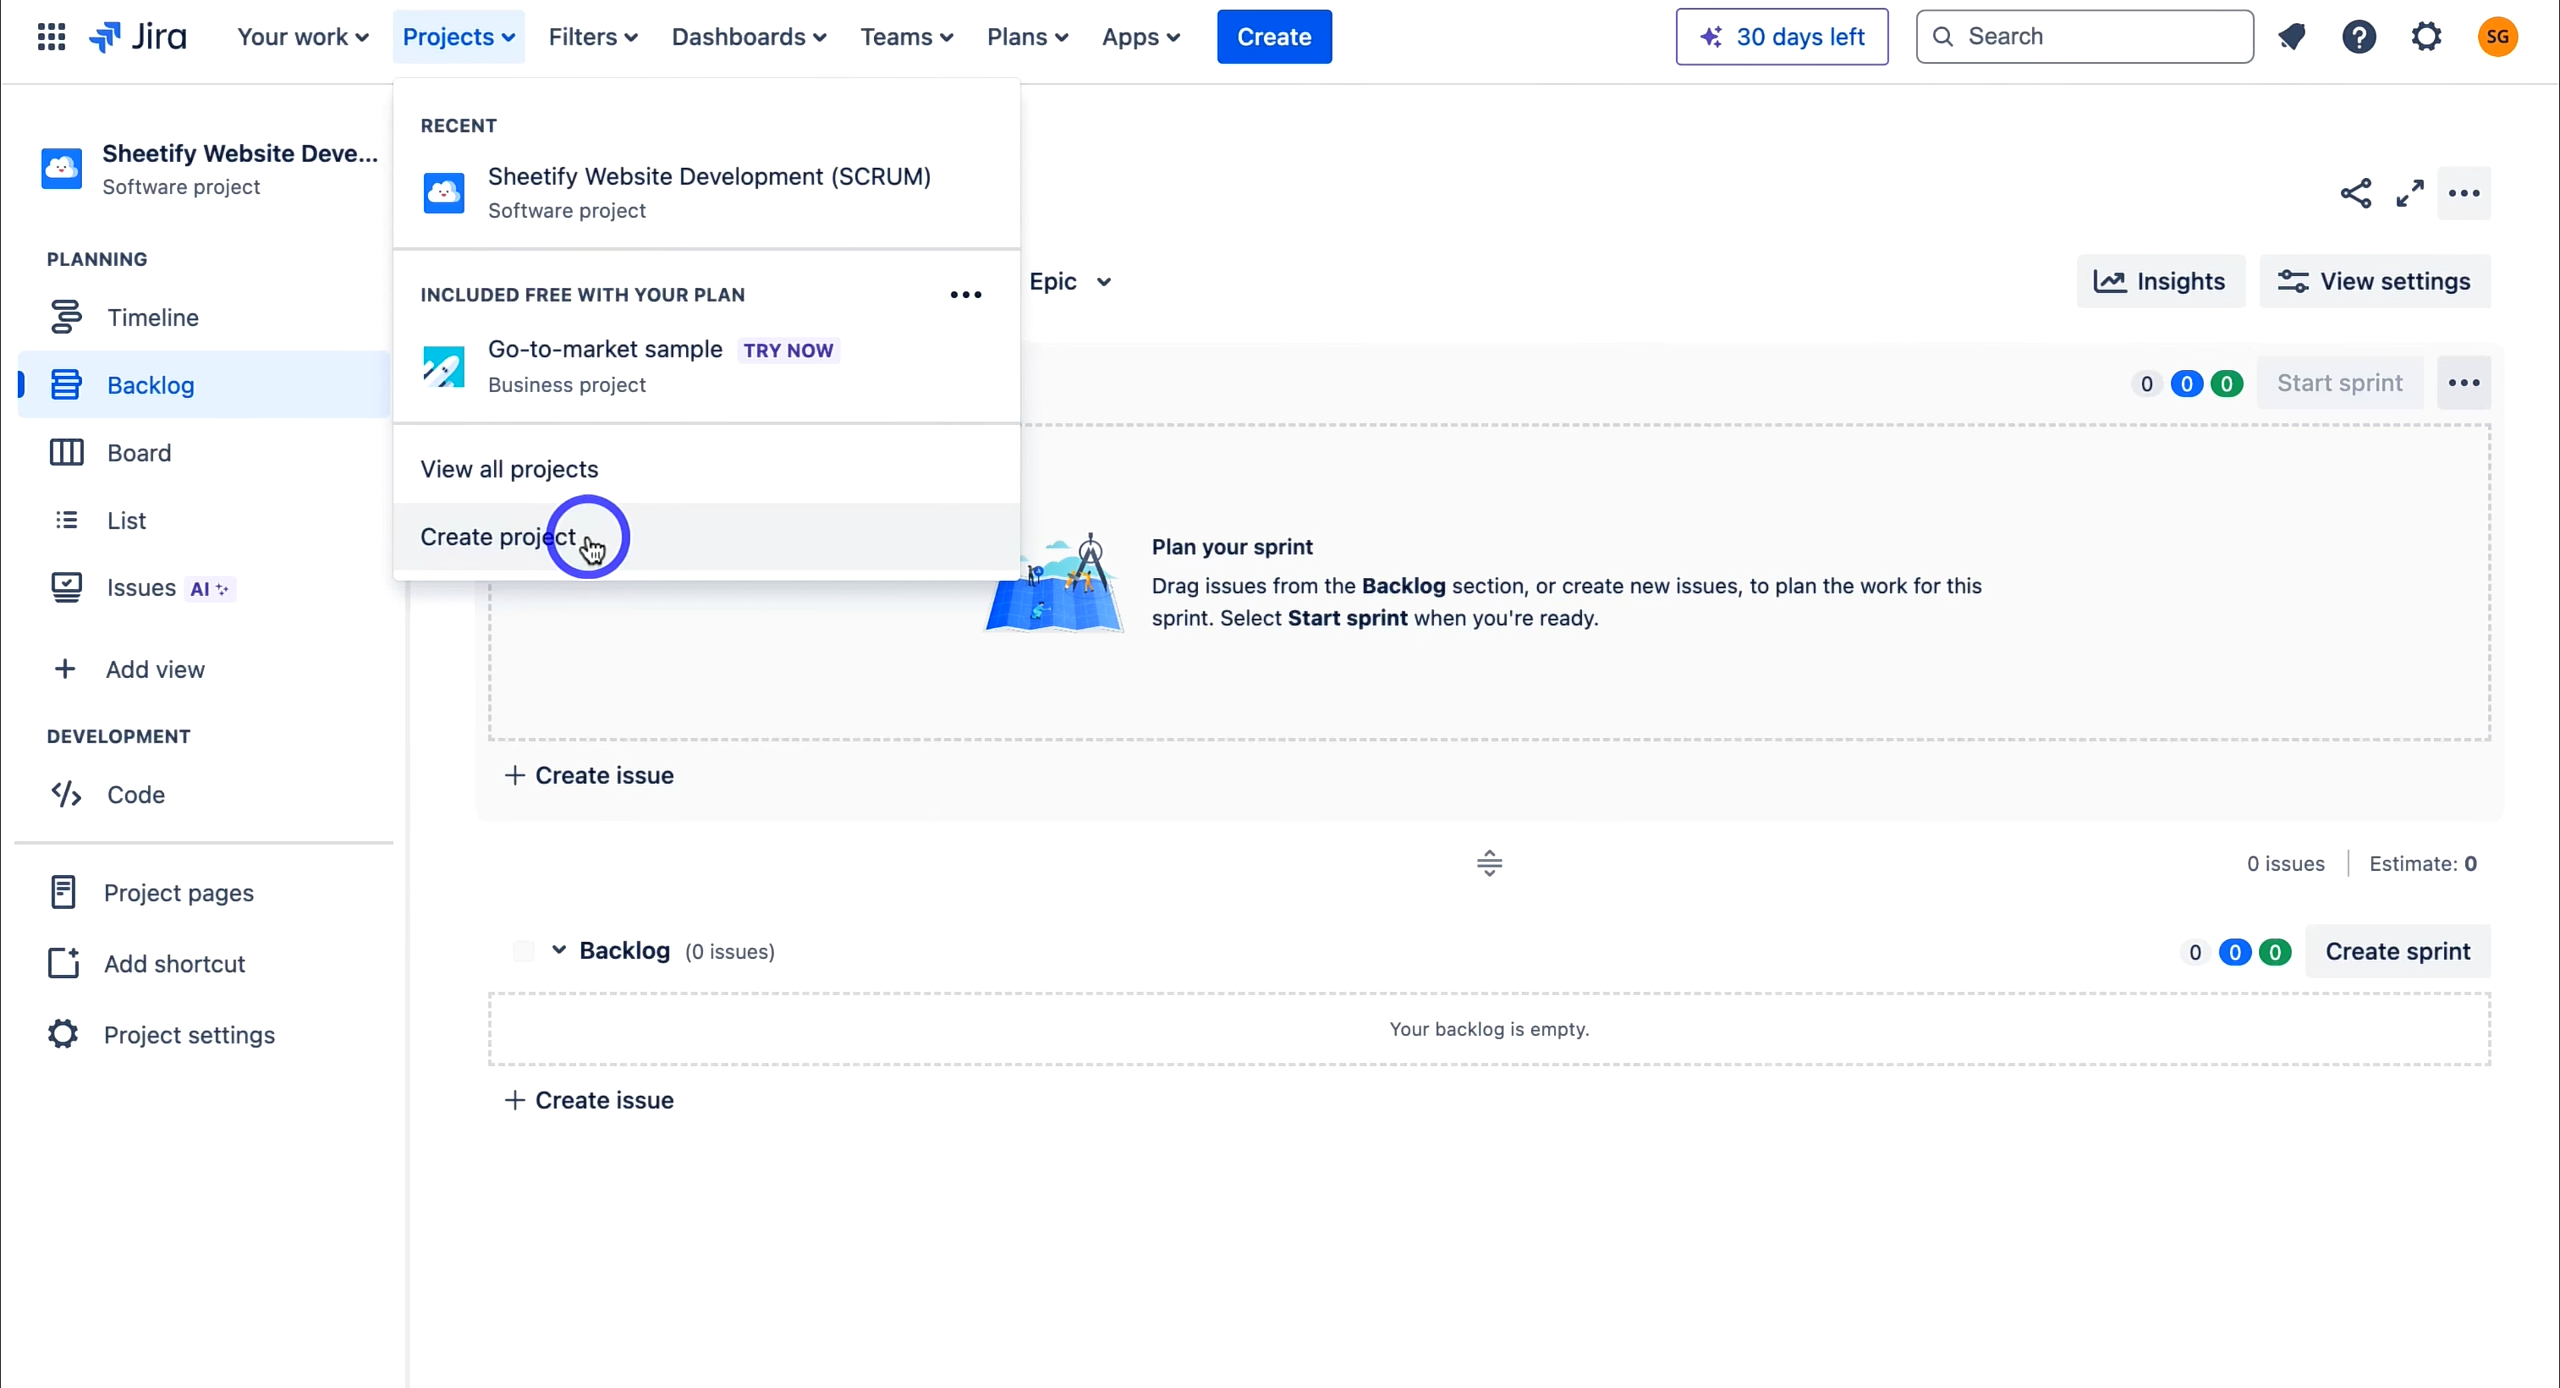Click the Jira logo
Screen dimensions: 2560x1388
pos(137,37)
